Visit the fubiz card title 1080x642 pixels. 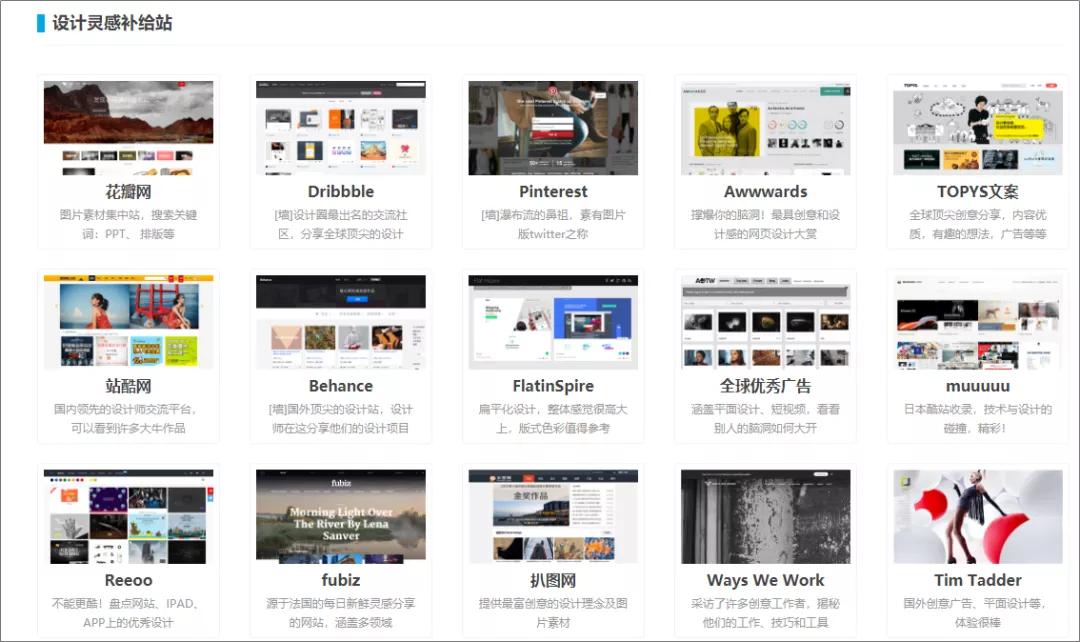point(340,580)
